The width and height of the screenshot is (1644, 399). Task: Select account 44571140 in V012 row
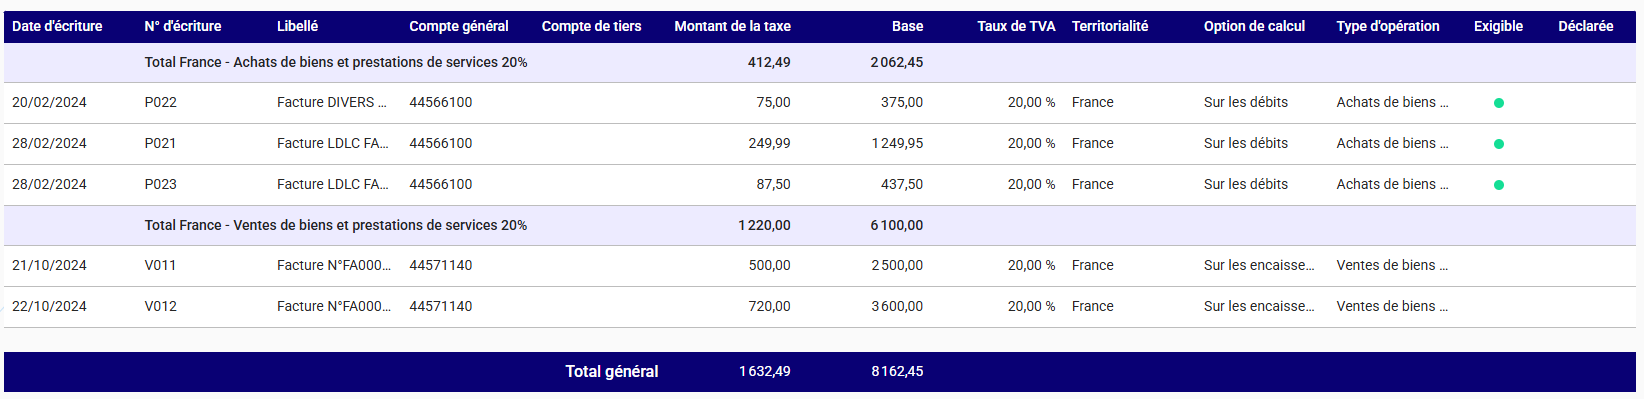tap(441, 306)
